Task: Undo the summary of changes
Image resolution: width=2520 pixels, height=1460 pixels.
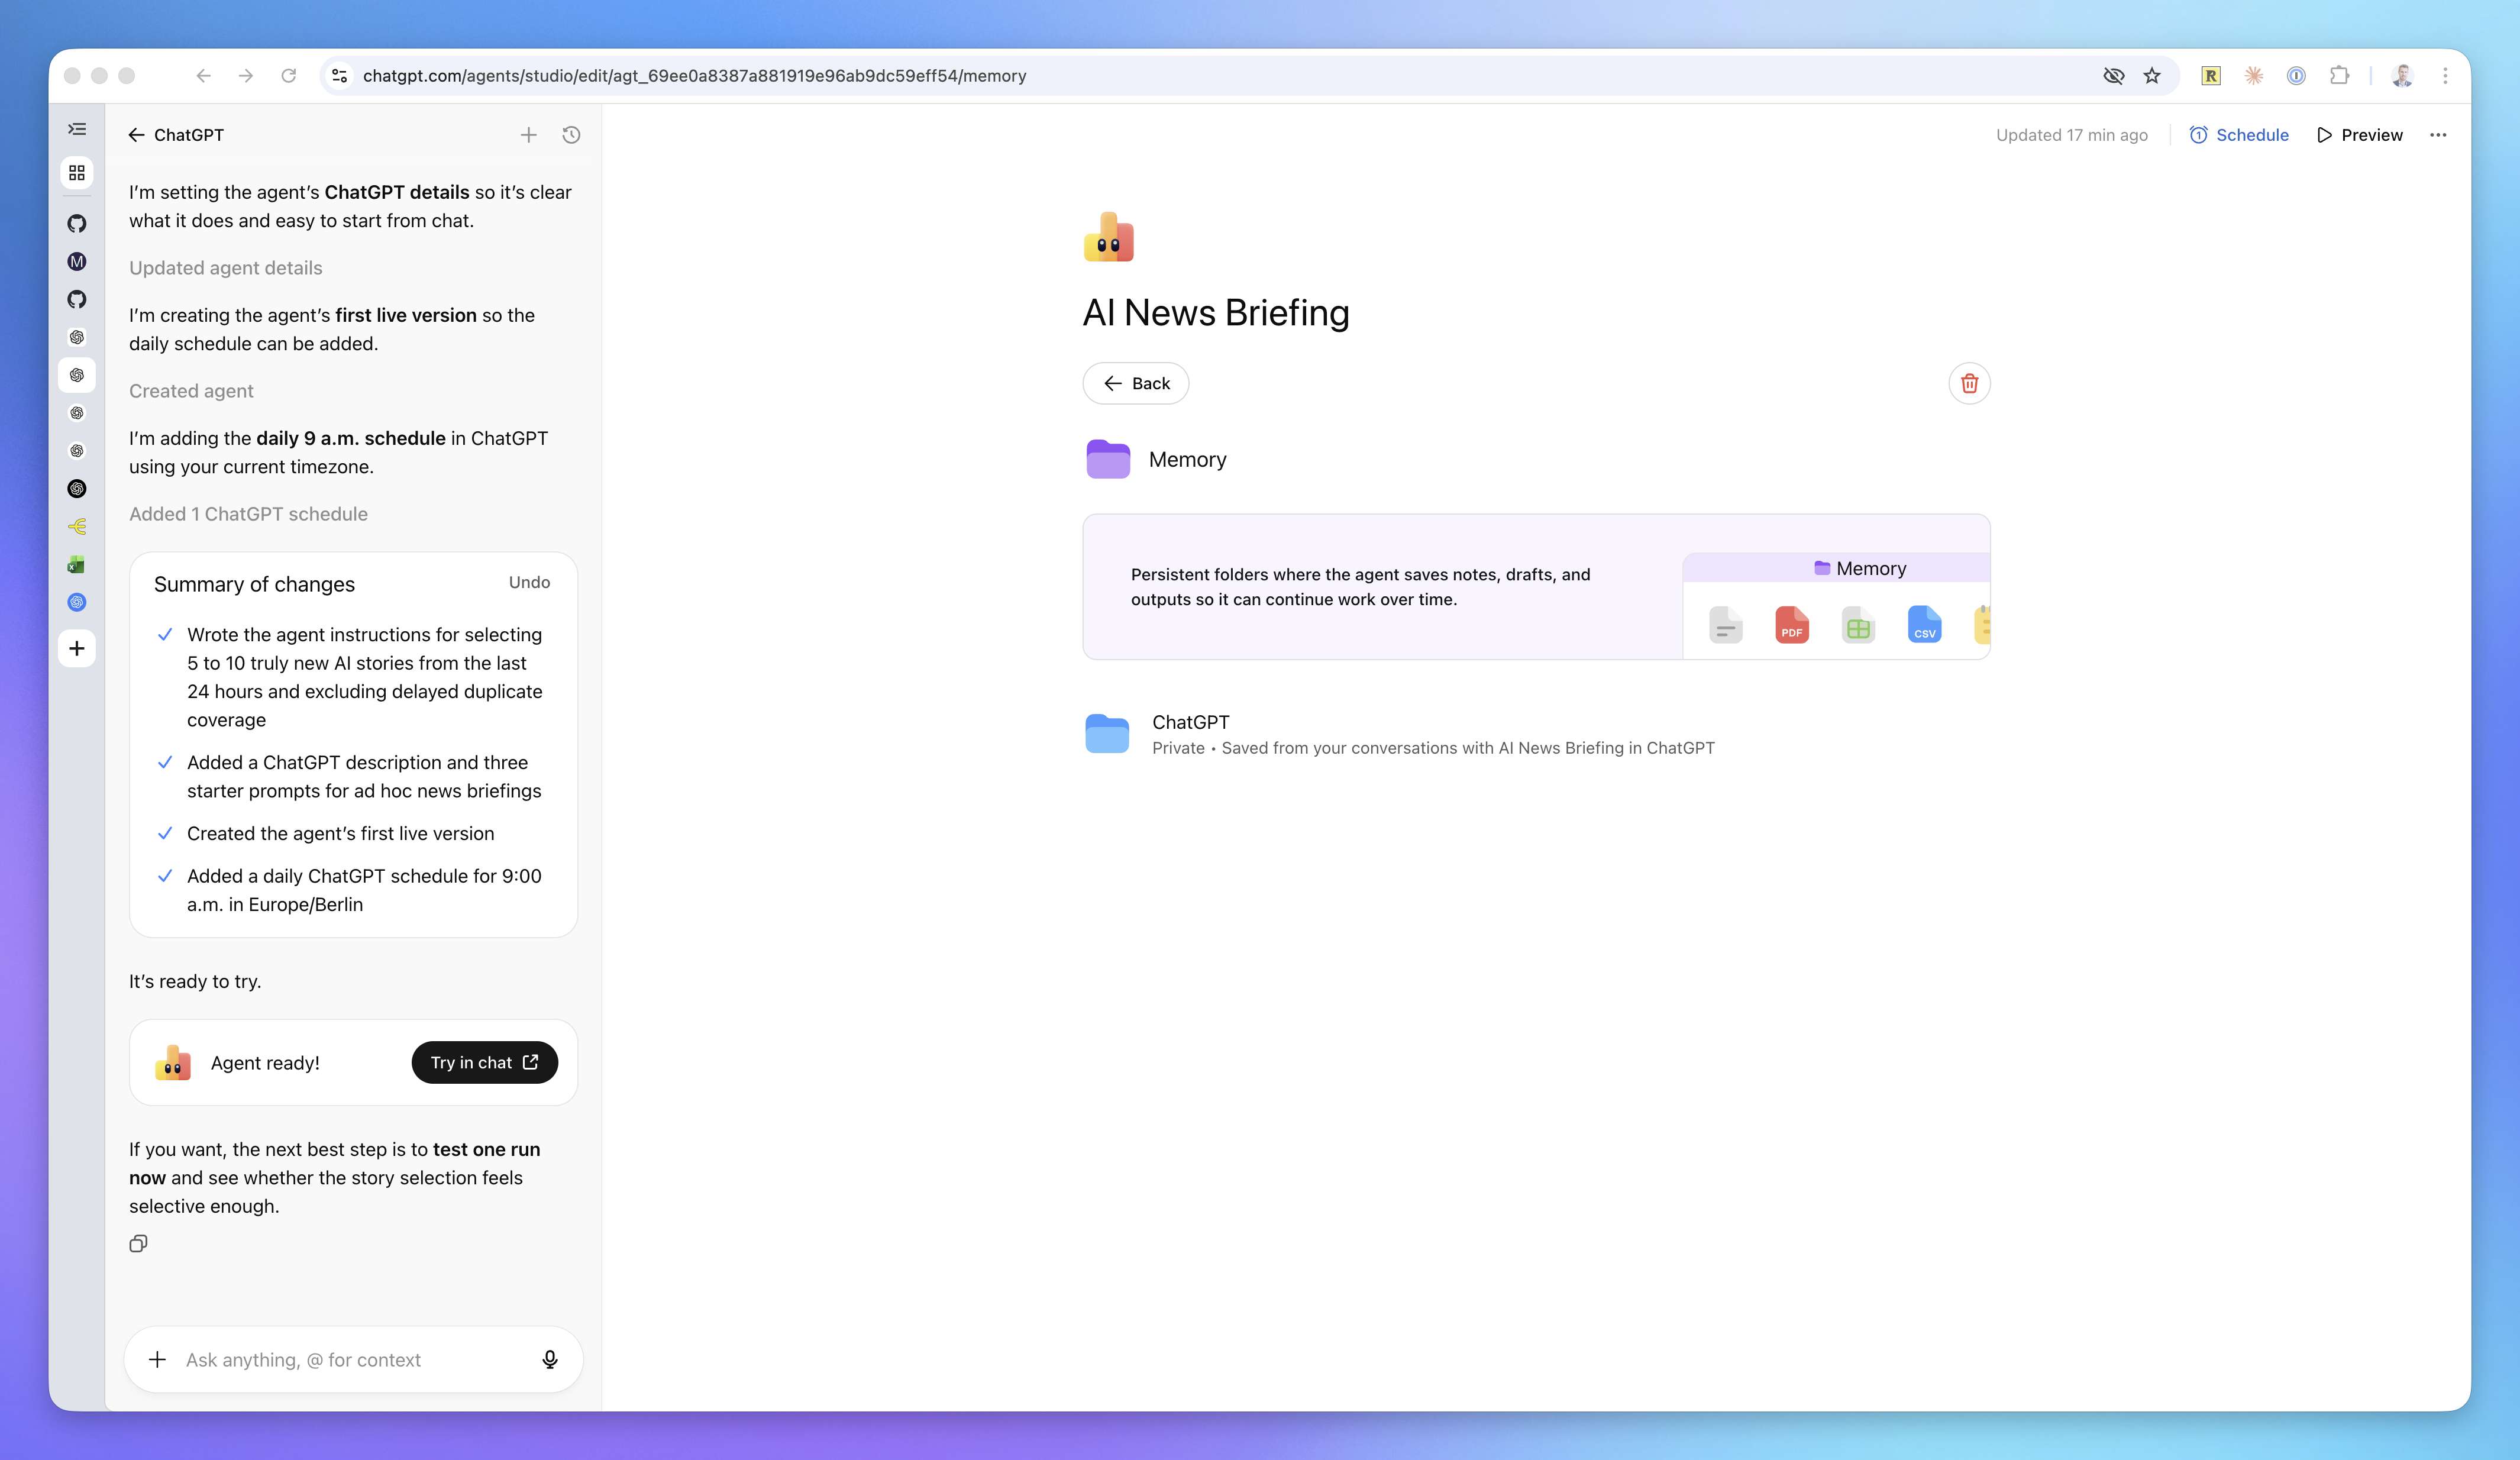Action: 529,582
